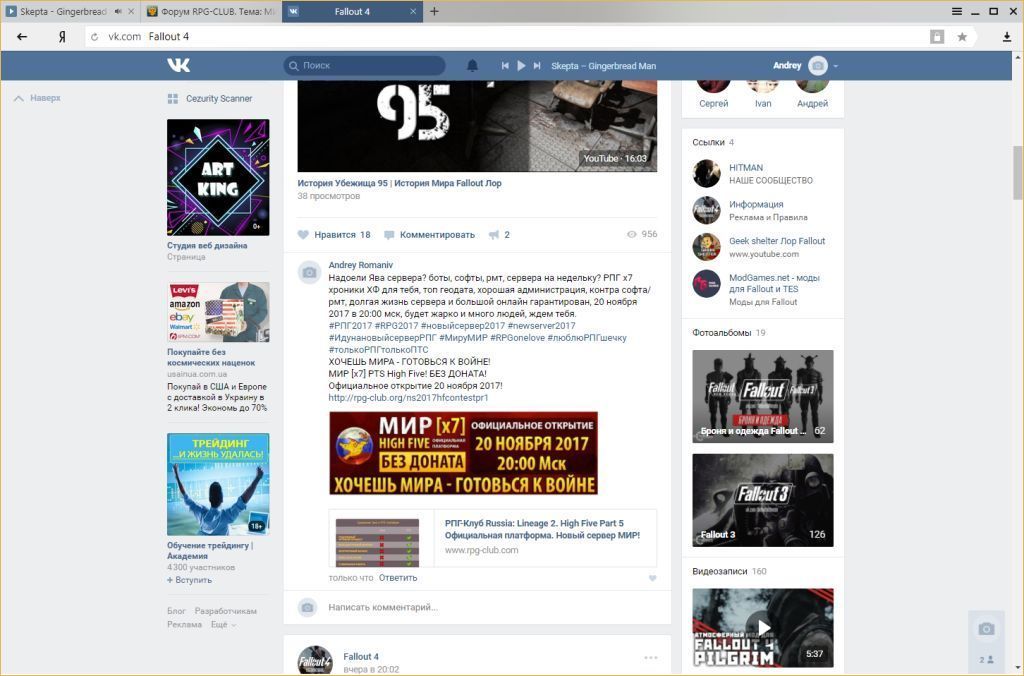Image resolution: width=1024 pixels, height=676 pixels.
Task: Open История Убежища 95 video title
Action: [400, 183]
